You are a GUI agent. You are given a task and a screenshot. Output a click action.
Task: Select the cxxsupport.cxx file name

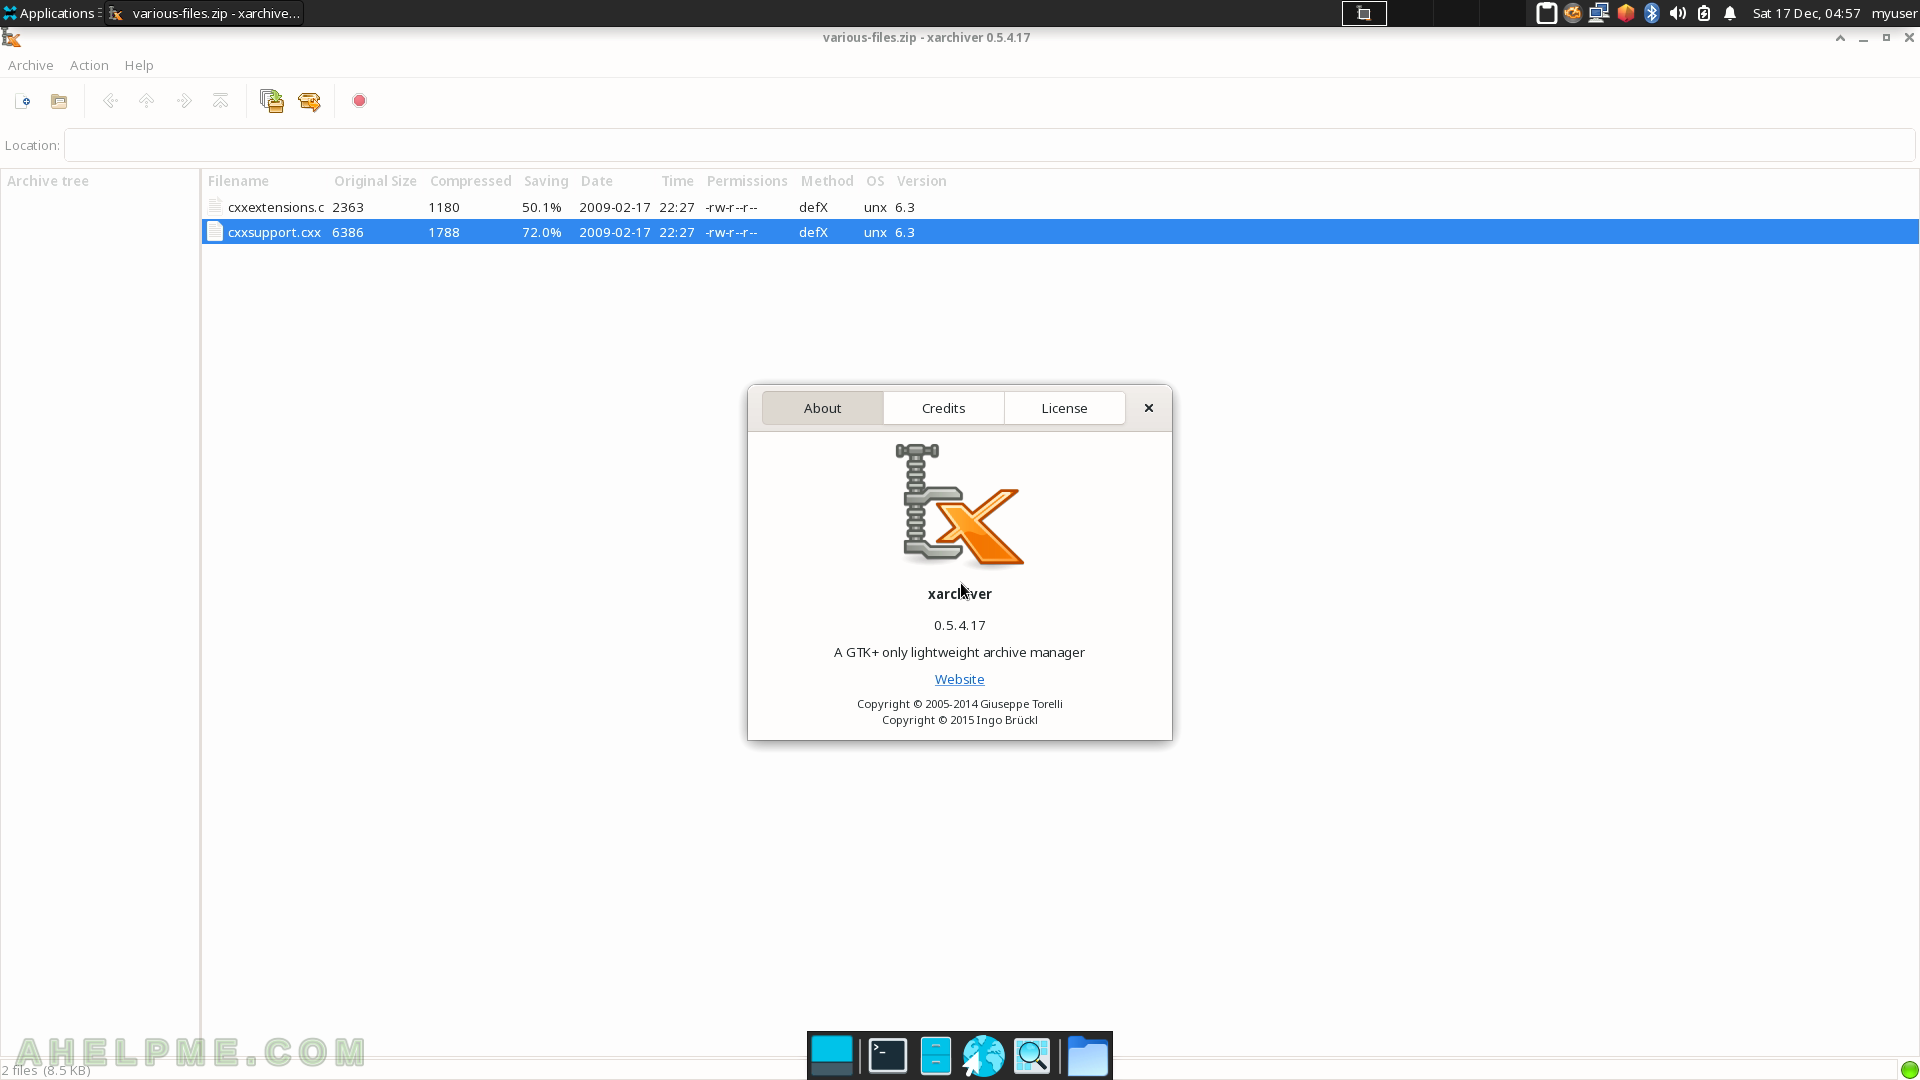coord(274,232)
